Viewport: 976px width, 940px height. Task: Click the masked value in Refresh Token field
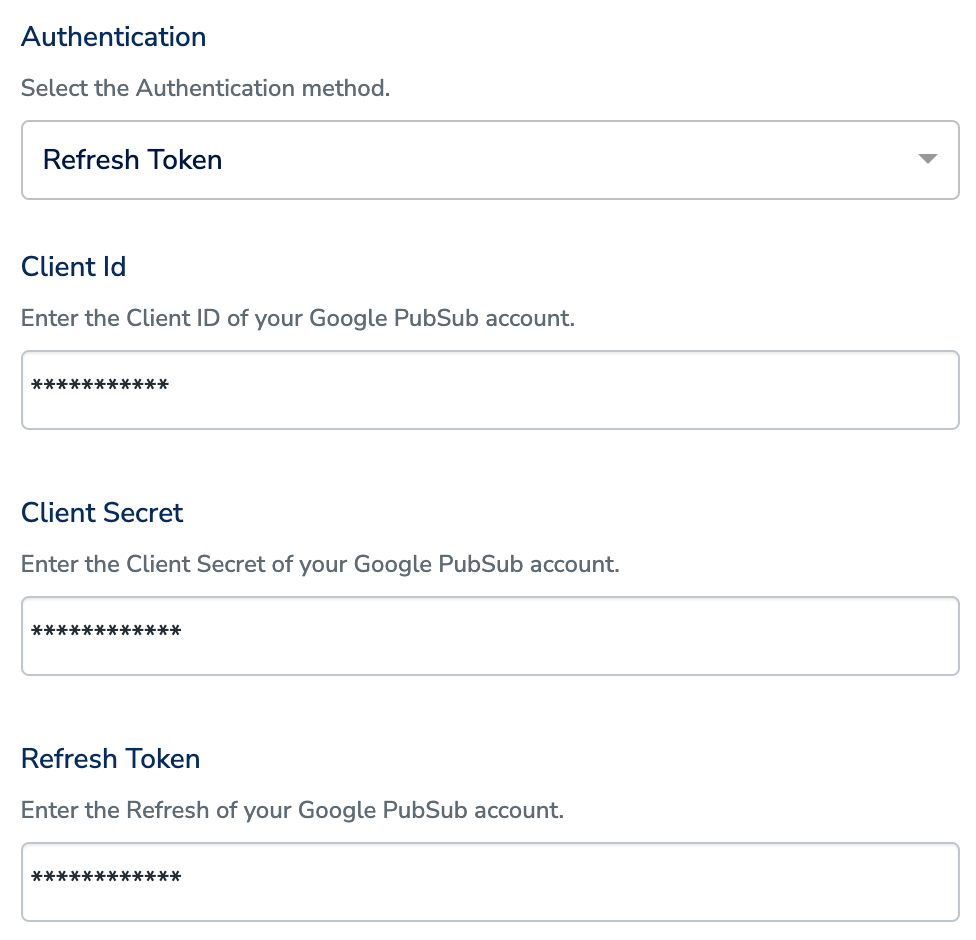pyautogui.click(x=106, y=878)
